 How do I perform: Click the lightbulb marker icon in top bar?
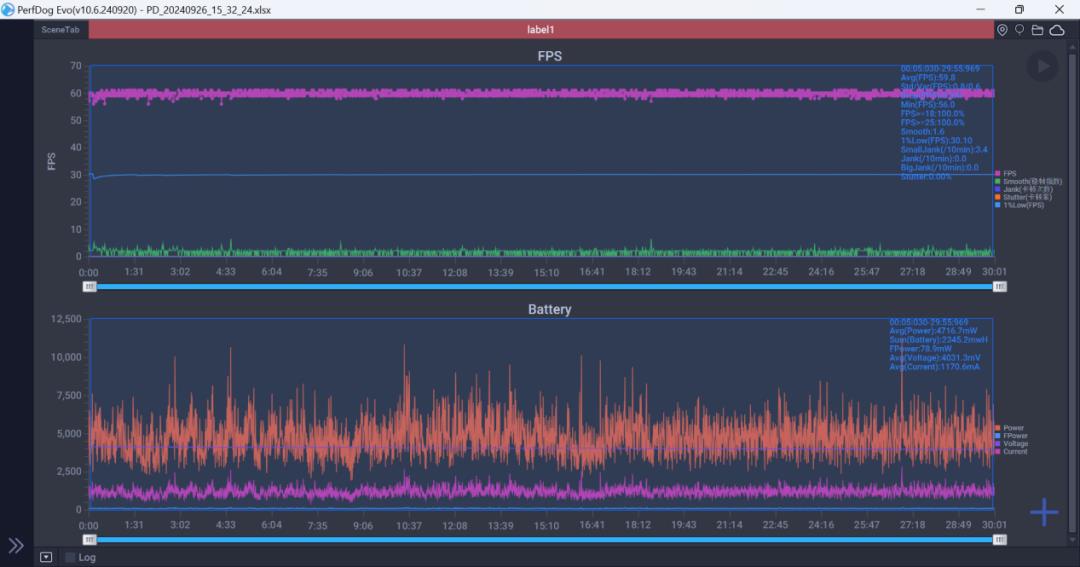(1019, 30)
